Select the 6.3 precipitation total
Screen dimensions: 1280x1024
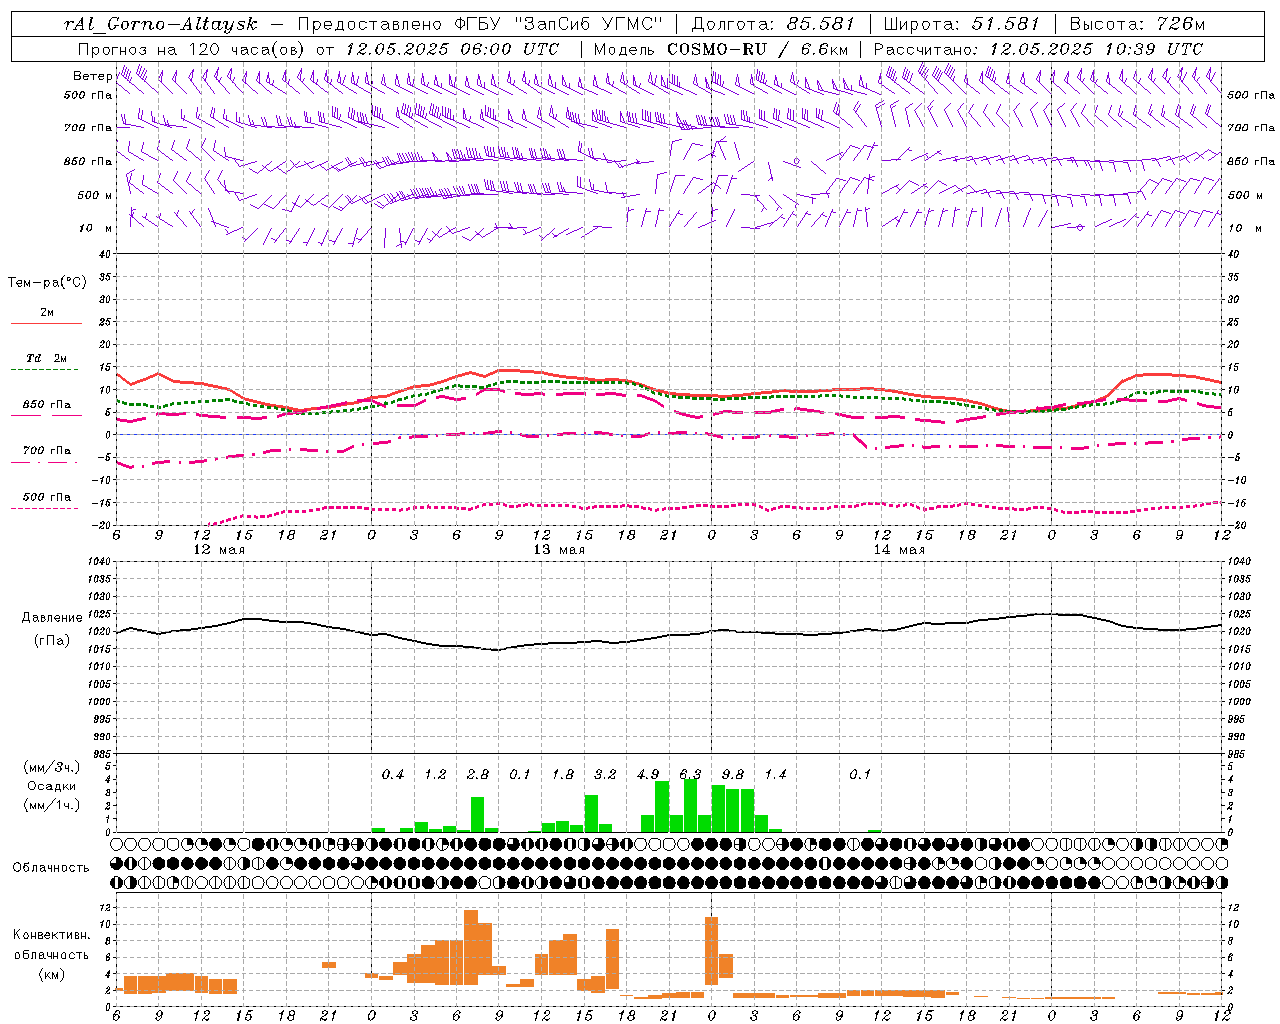[x=690, y=775]
